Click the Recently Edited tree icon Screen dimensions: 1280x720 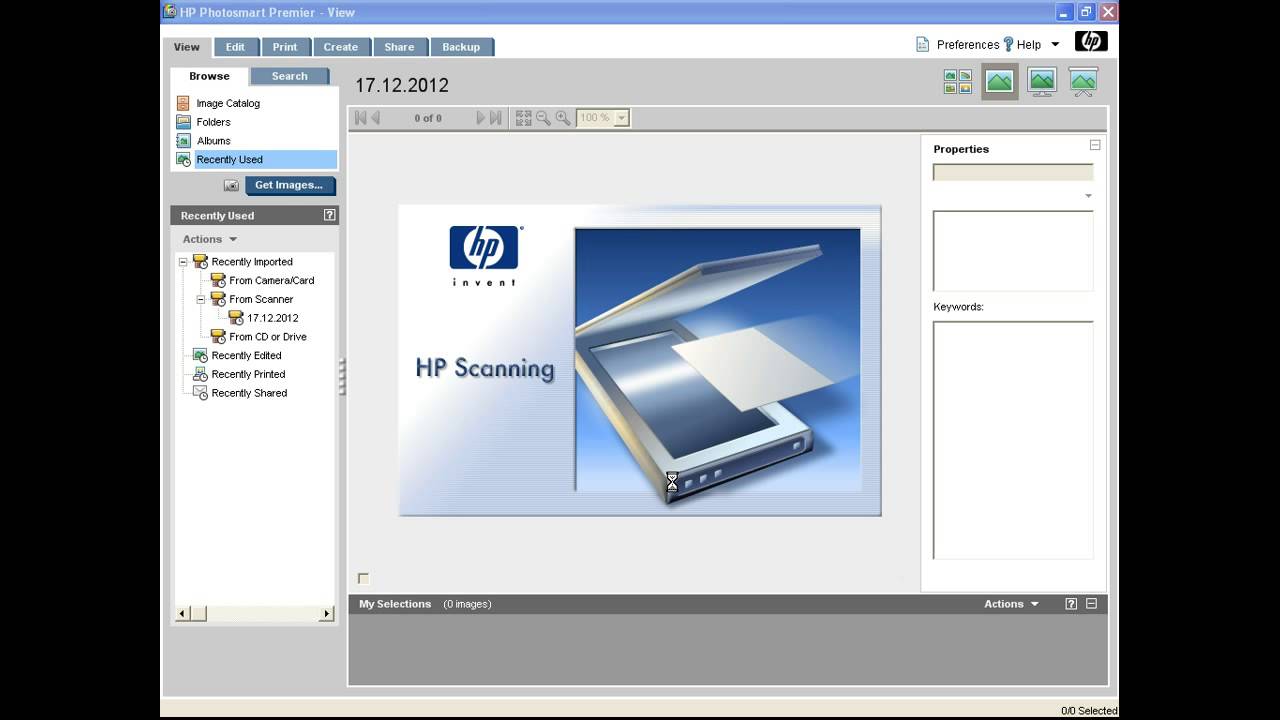coord(200,356)
